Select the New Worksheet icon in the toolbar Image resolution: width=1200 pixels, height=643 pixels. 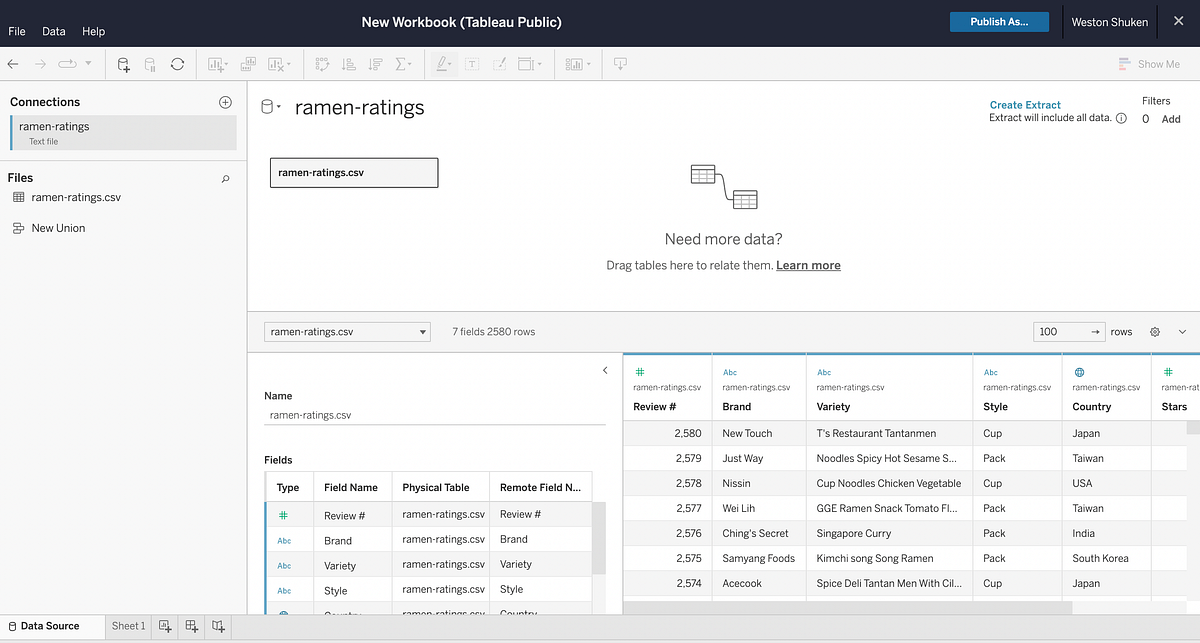214,64
